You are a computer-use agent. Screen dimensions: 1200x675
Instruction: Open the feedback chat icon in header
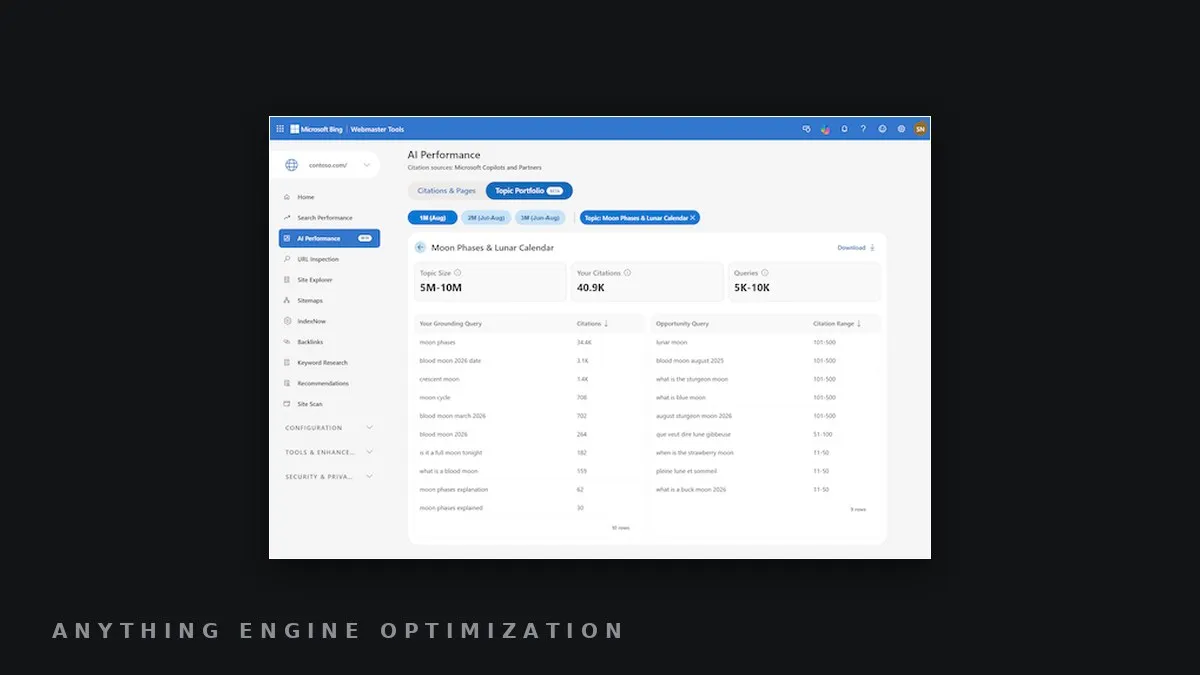click(x=807, y=129)
